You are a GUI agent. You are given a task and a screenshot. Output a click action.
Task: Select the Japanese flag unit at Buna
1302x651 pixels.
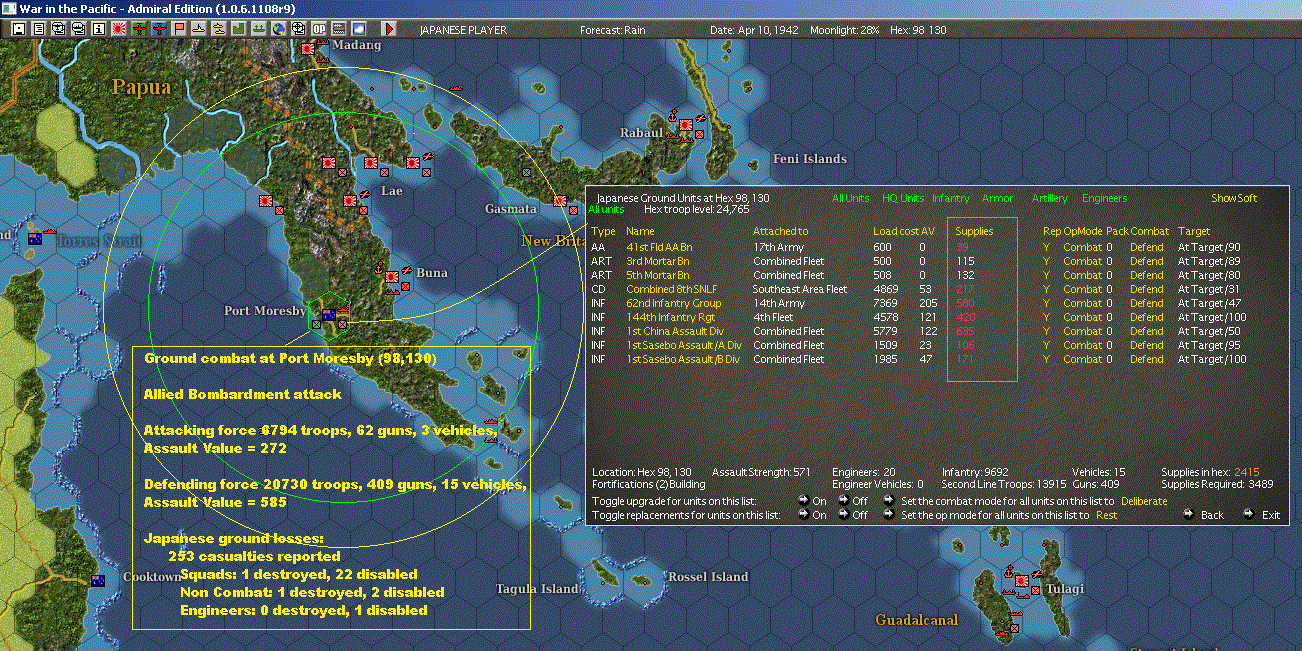[x=393, y=277]
